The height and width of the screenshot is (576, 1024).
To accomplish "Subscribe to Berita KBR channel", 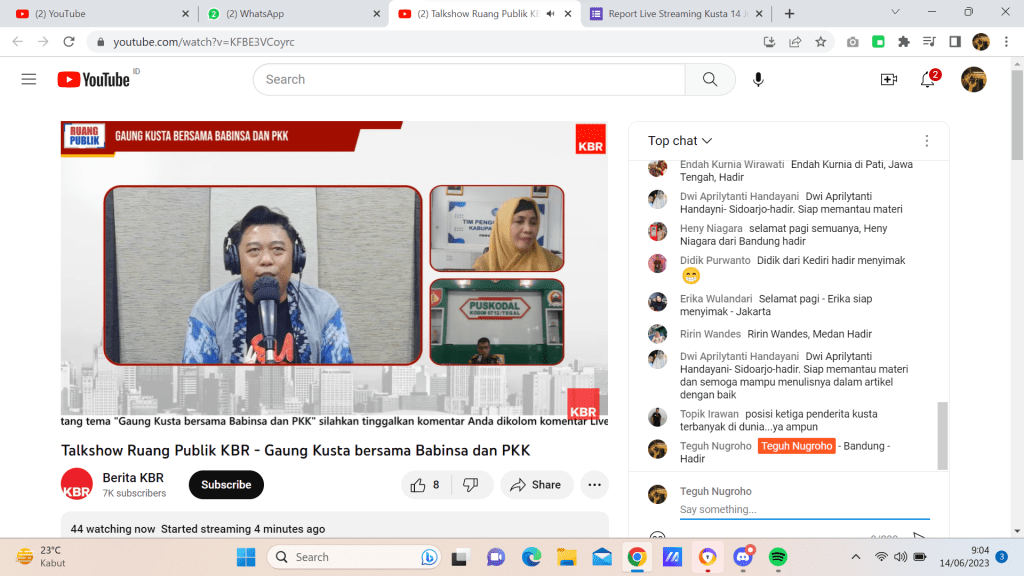I will point(226,485).
